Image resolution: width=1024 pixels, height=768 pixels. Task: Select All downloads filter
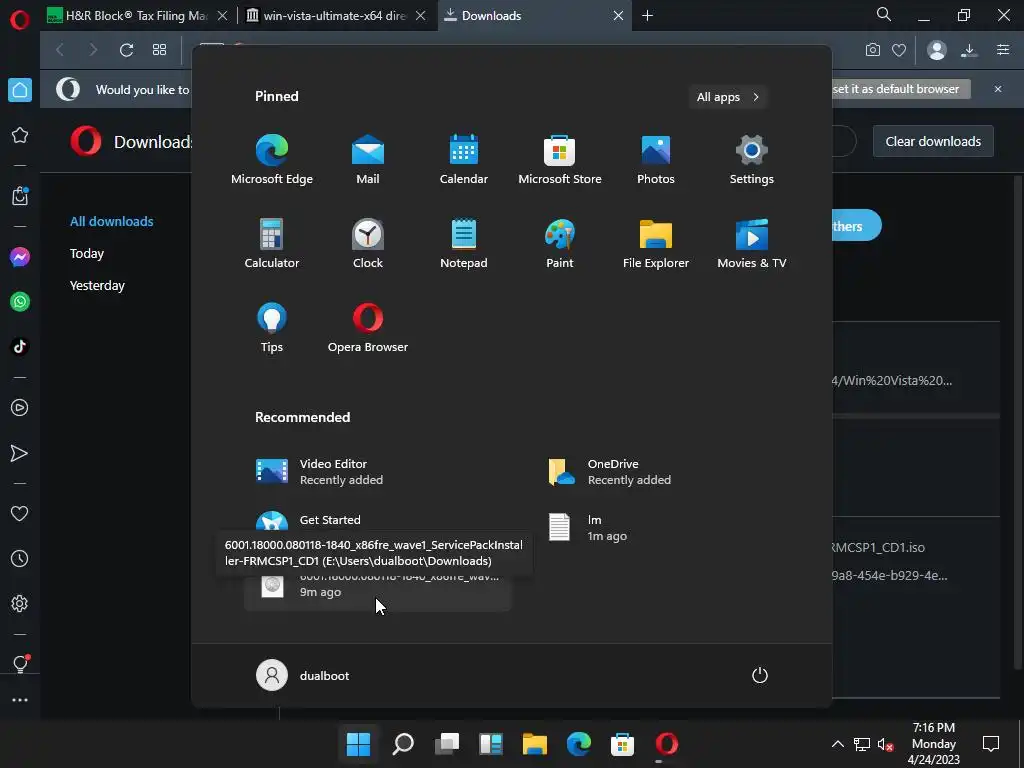point(112,221)
